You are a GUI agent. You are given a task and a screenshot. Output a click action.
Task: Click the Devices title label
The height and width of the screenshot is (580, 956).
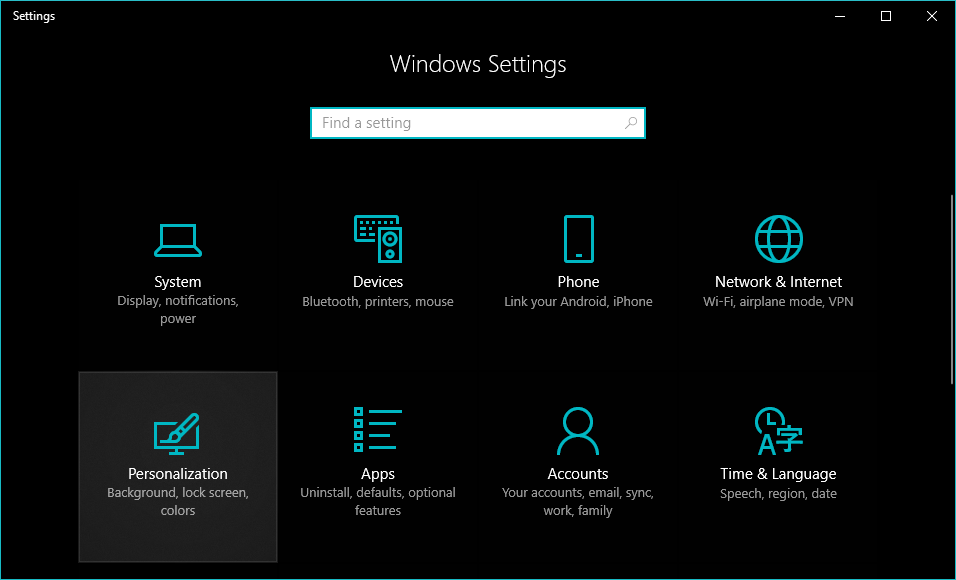click(x=378, y=282)
